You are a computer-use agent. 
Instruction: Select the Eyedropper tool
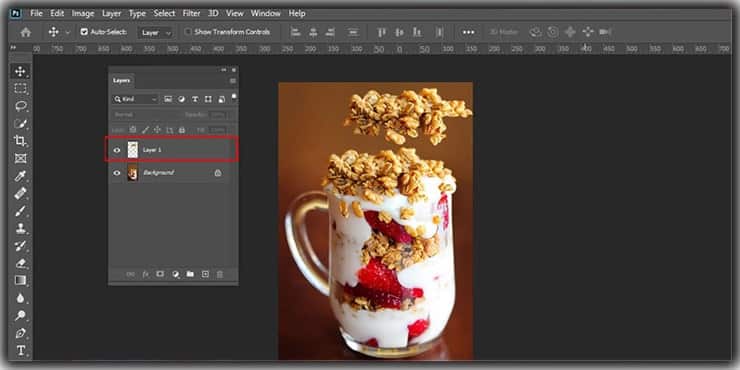20,176
